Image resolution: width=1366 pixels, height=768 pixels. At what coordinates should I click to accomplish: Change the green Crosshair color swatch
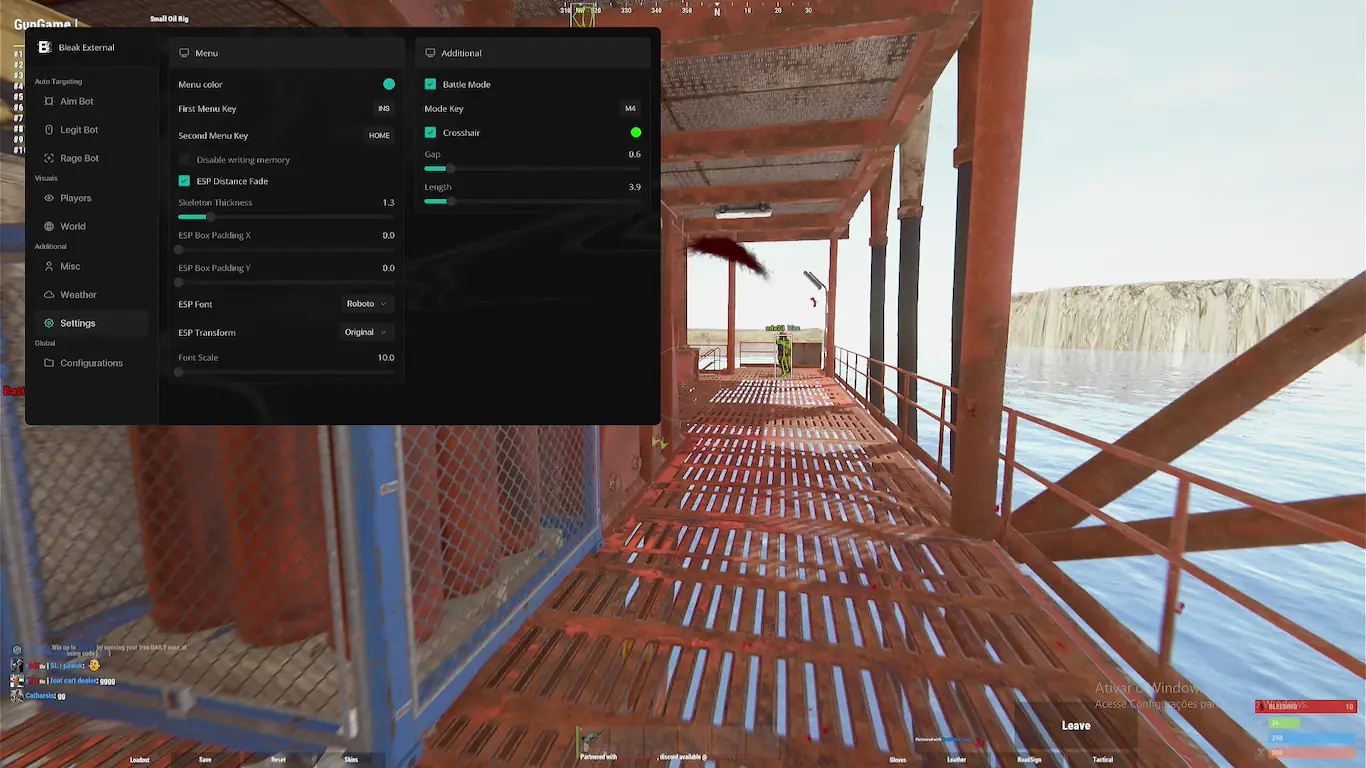click(636, 132)
